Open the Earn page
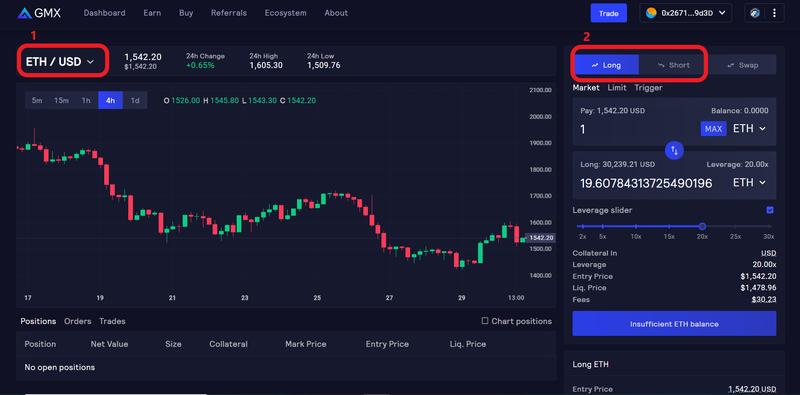Screen dimensions: 800x395 [152, 13]
